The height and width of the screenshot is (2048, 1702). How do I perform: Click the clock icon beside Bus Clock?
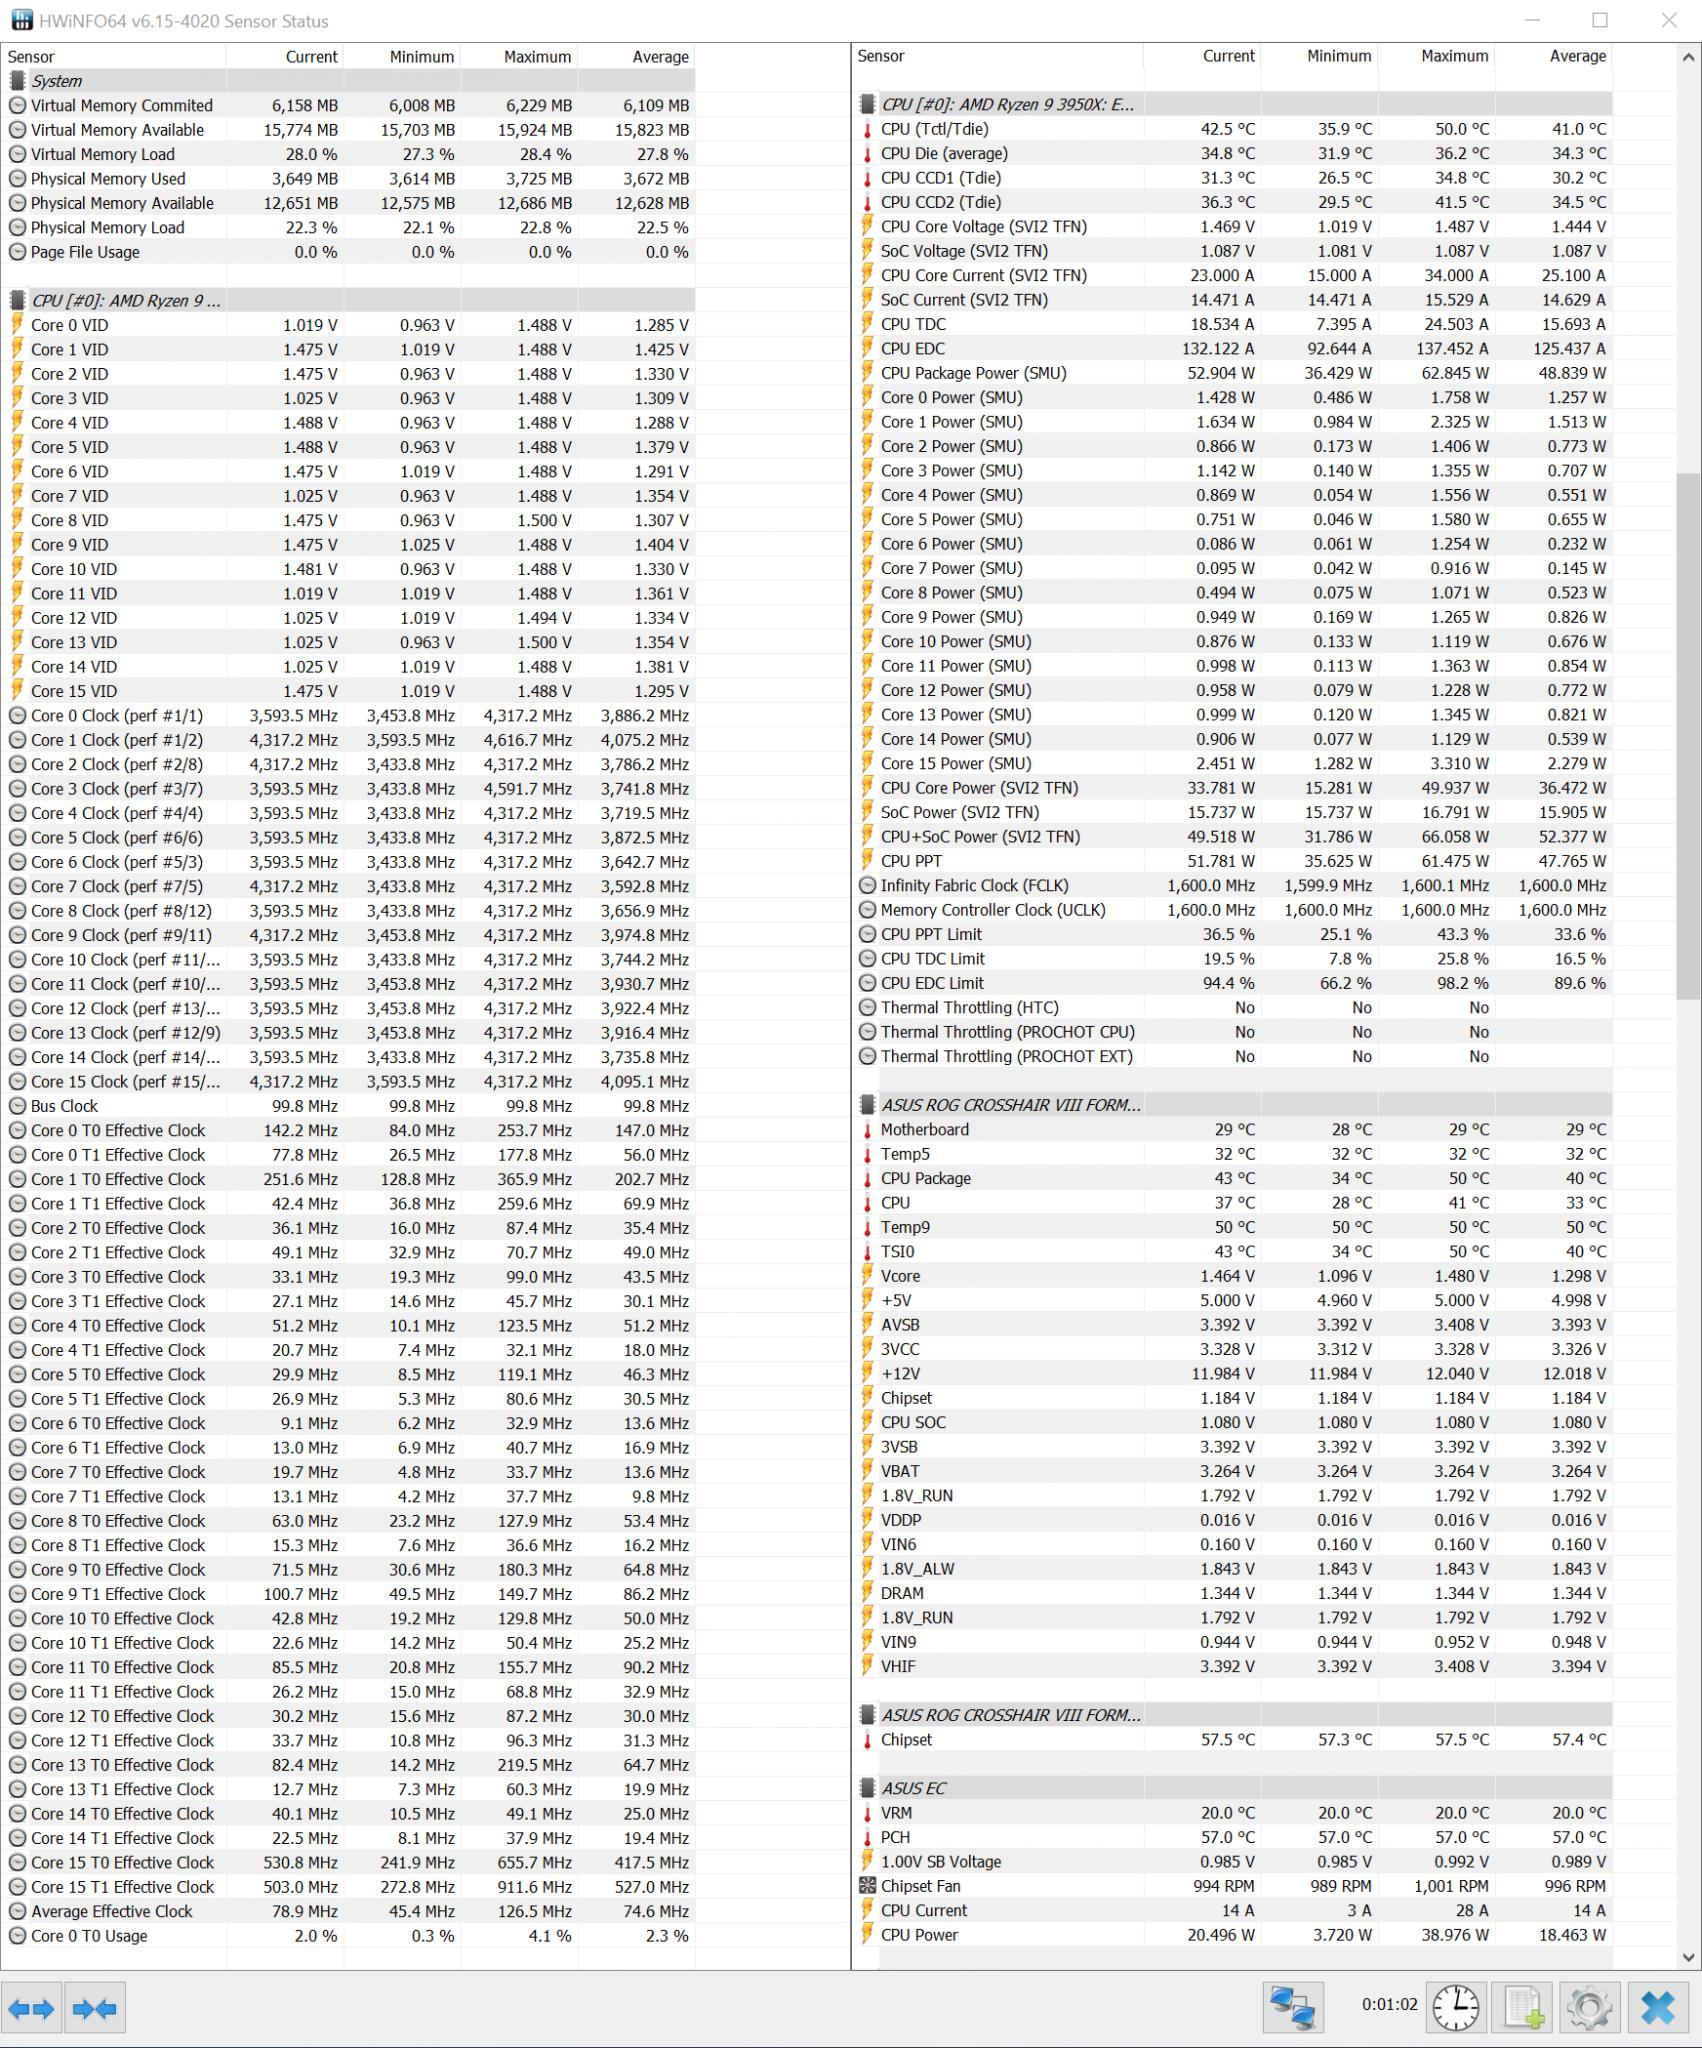(x=17, y=1106)
